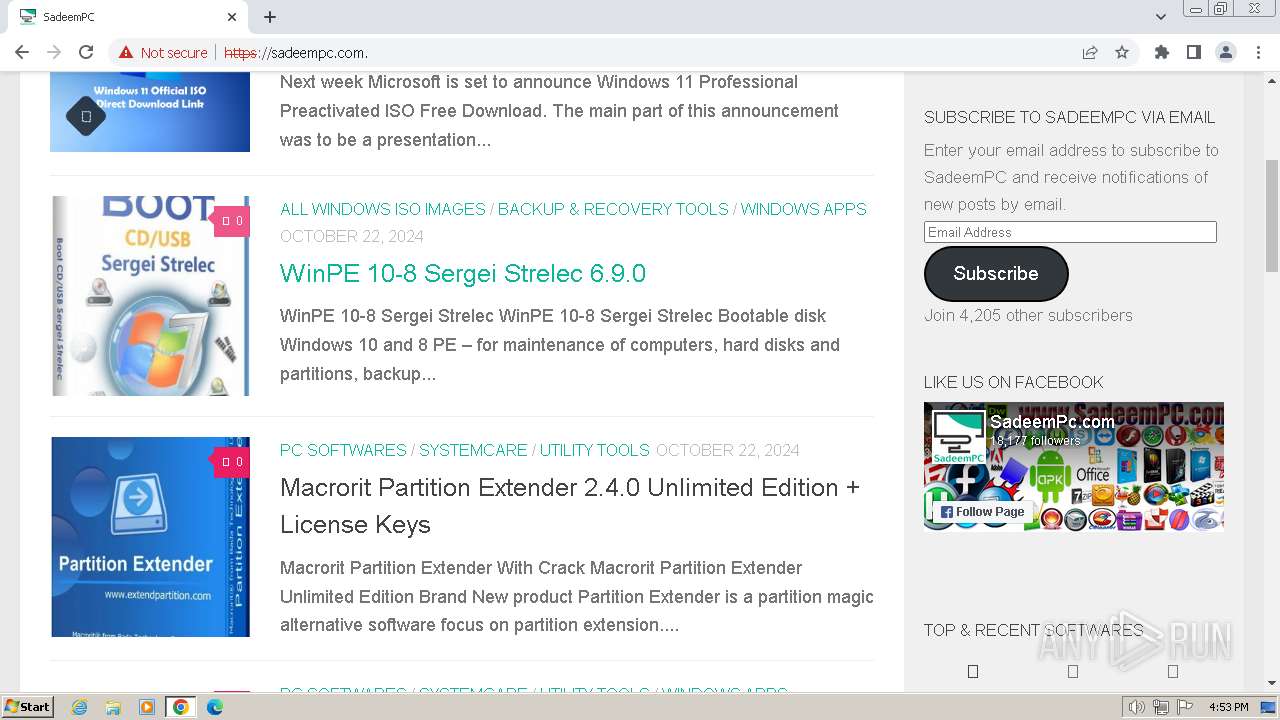1280x720 pixels.
Task: Click the address bar URL
Action: (296, 52)
